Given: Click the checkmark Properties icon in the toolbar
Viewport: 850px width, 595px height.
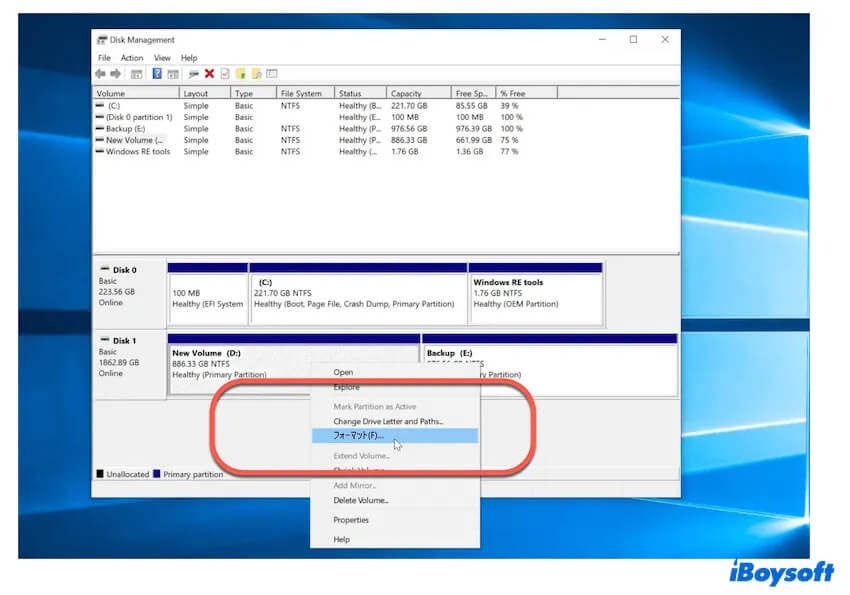Looking at the screenshot, I should 225,74.
